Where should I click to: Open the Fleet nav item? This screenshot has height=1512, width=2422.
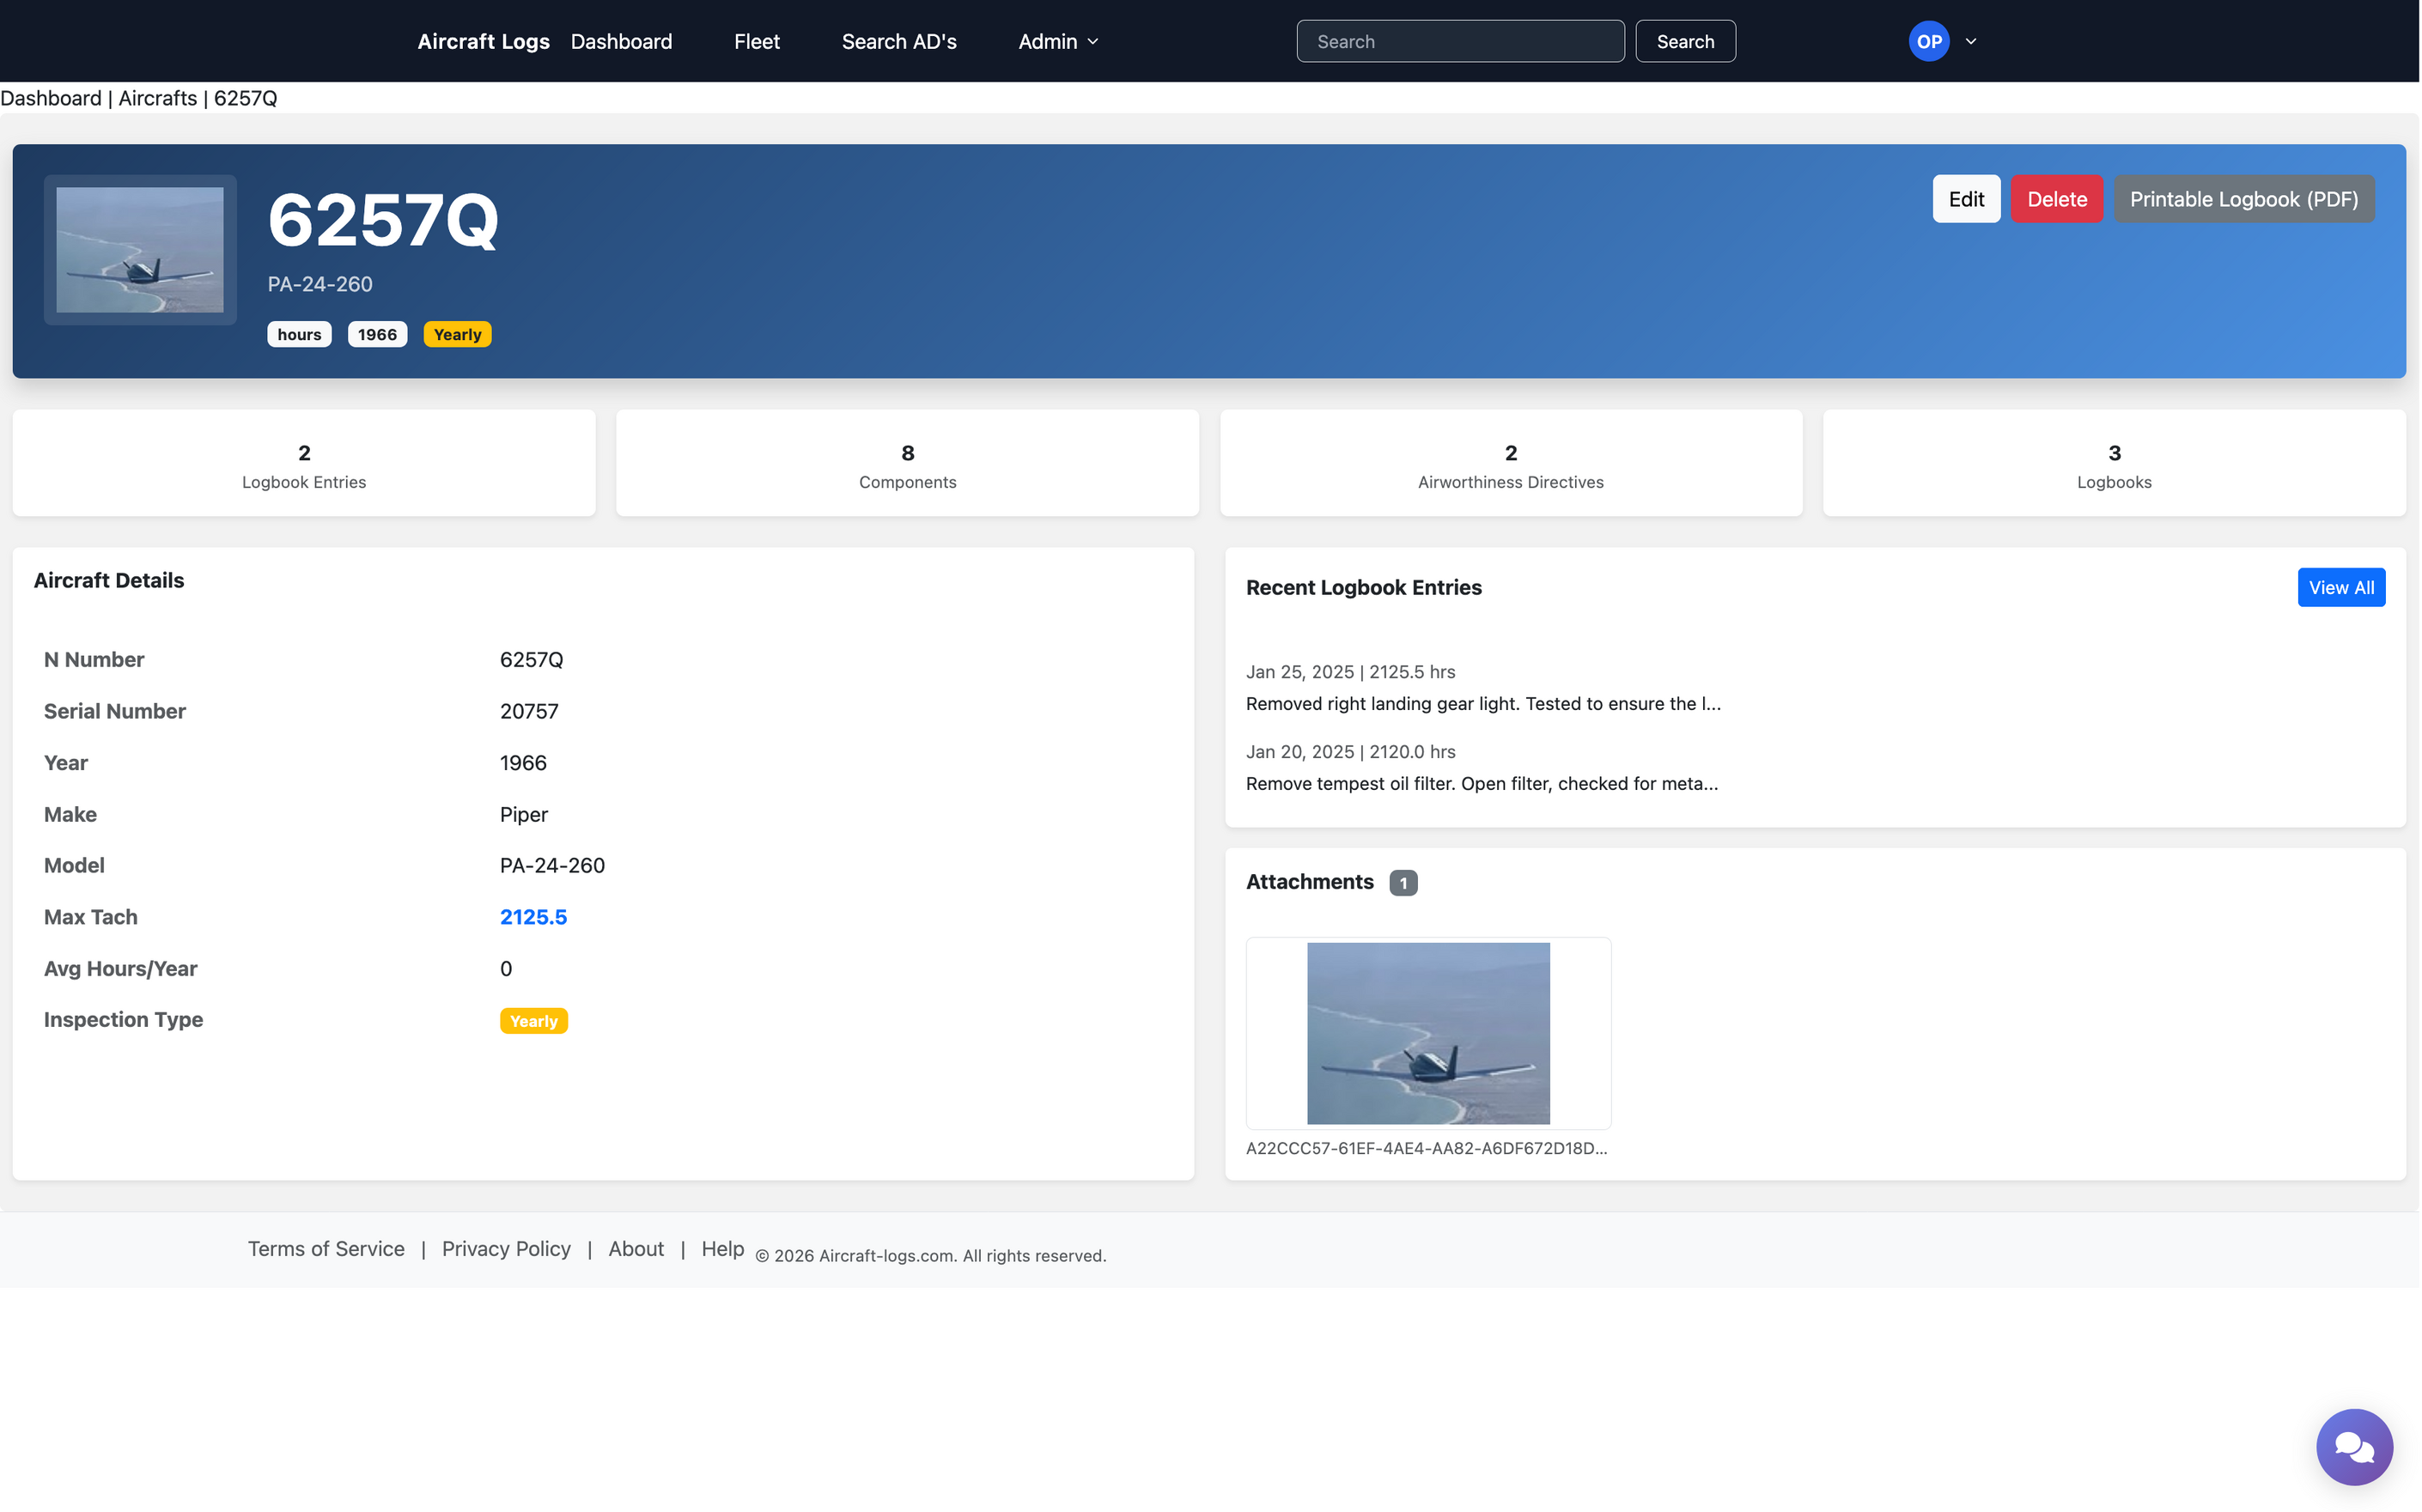click(x=756, y=41)
